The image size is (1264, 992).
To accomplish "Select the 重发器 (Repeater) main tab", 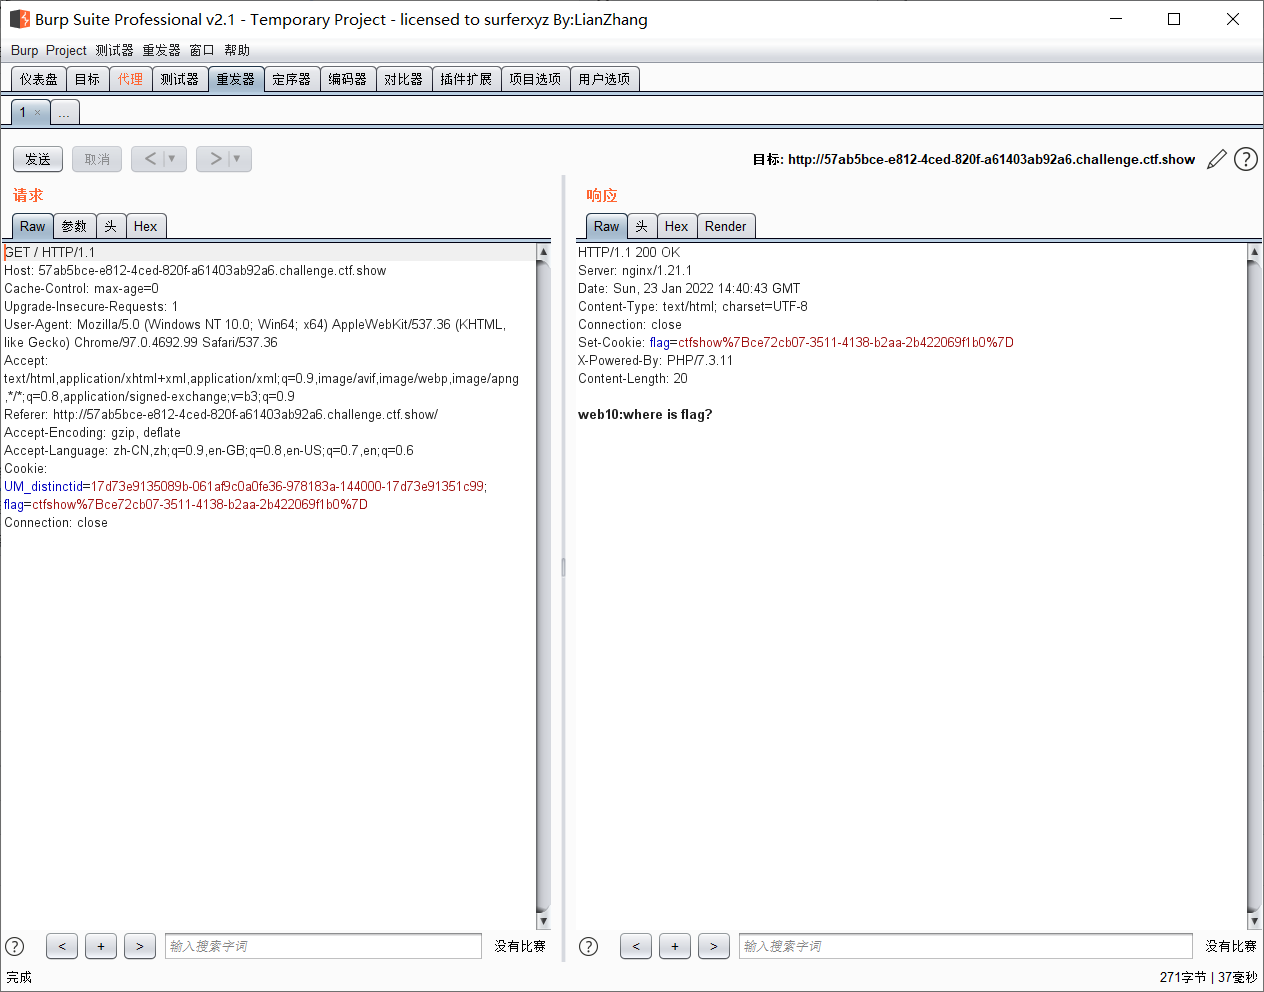I will pyautogui.click(x=236, y=79).
